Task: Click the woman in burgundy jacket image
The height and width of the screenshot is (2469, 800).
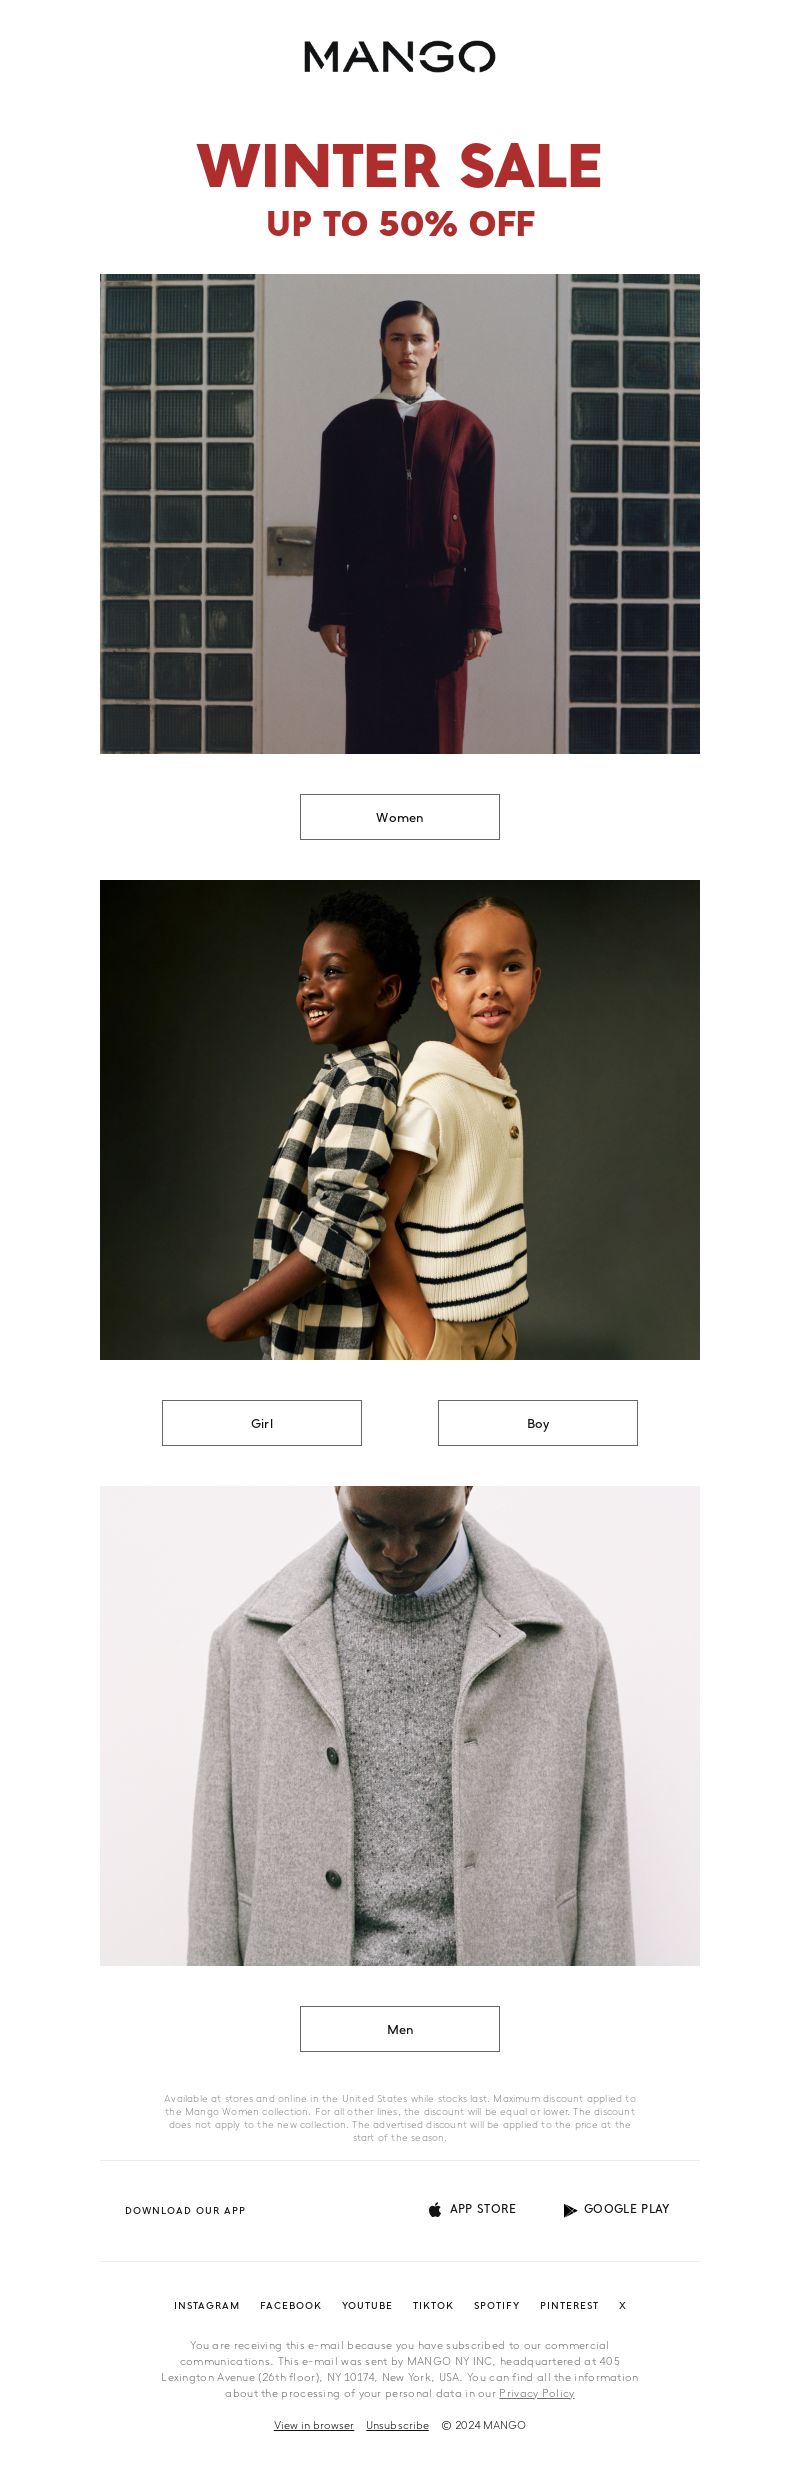Action: [400, 514]
